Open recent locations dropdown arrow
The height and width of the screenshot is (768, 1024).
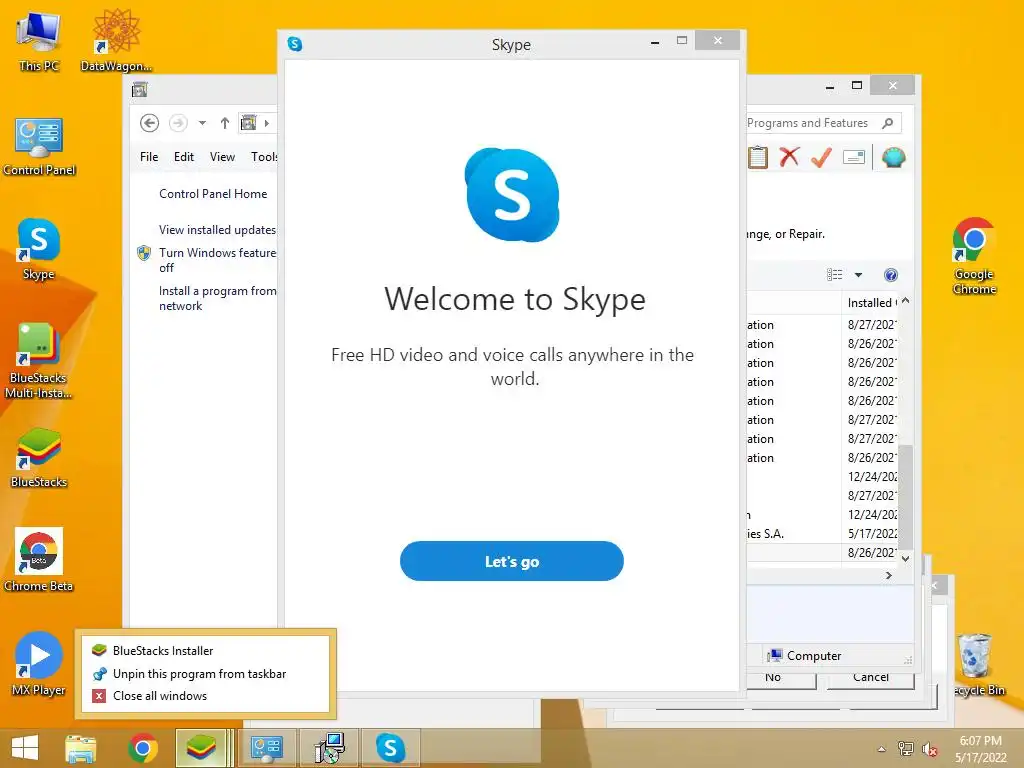pyautogui.click(x=202, y=123)
